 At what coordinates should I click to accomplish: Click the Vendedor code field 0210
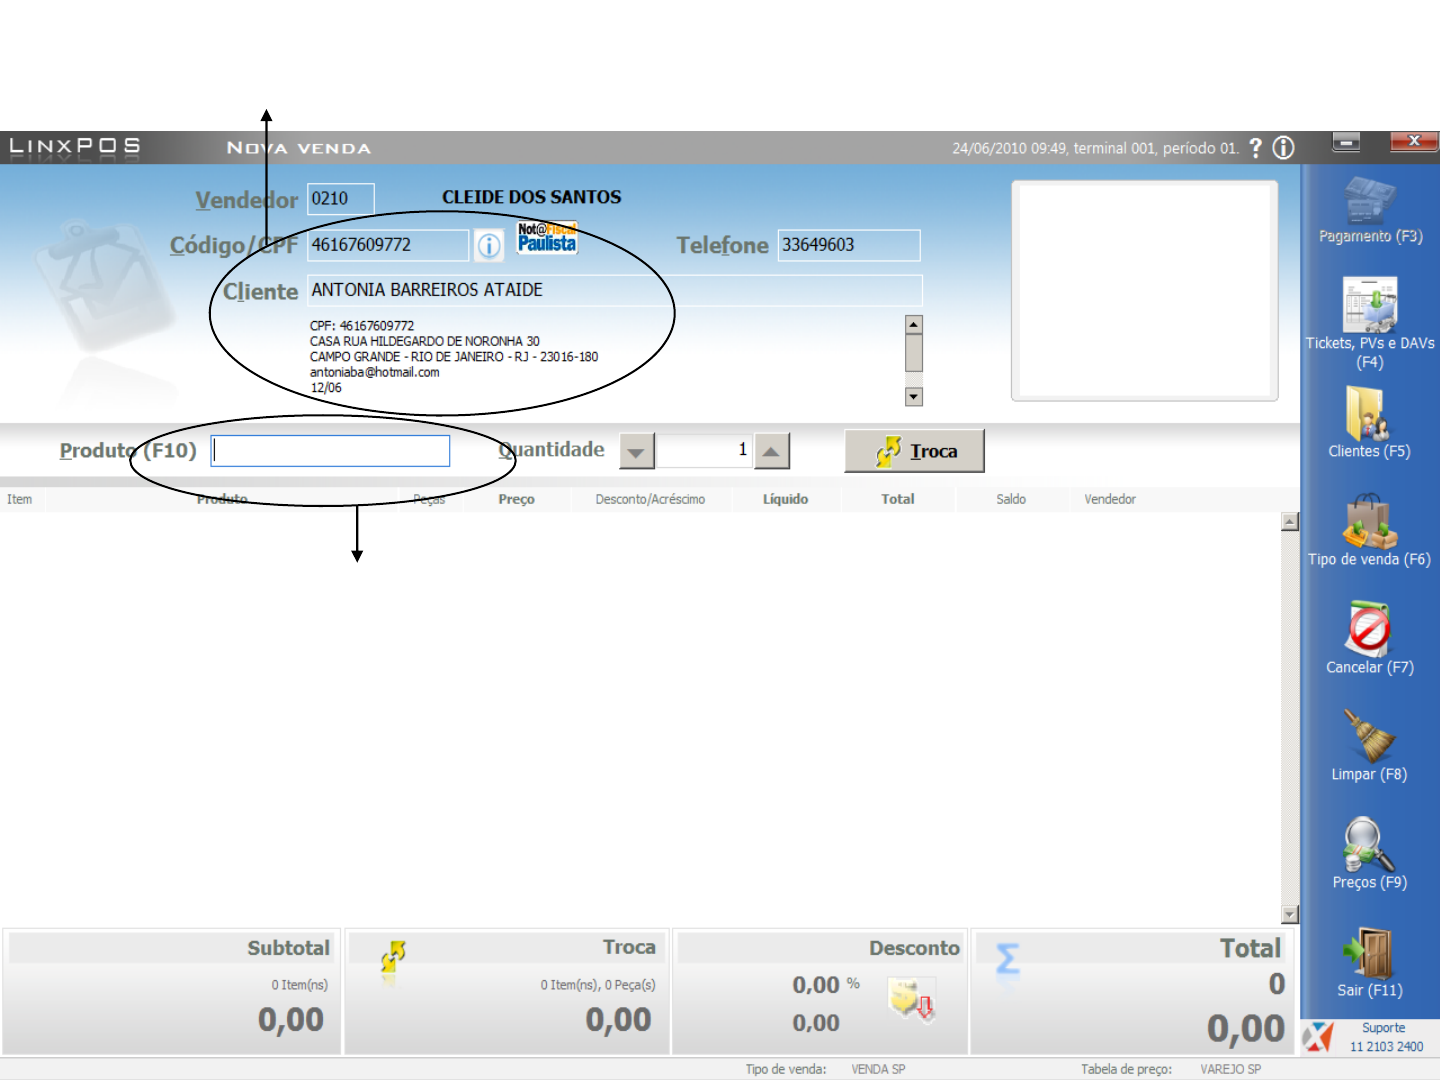tap(341, 198)
